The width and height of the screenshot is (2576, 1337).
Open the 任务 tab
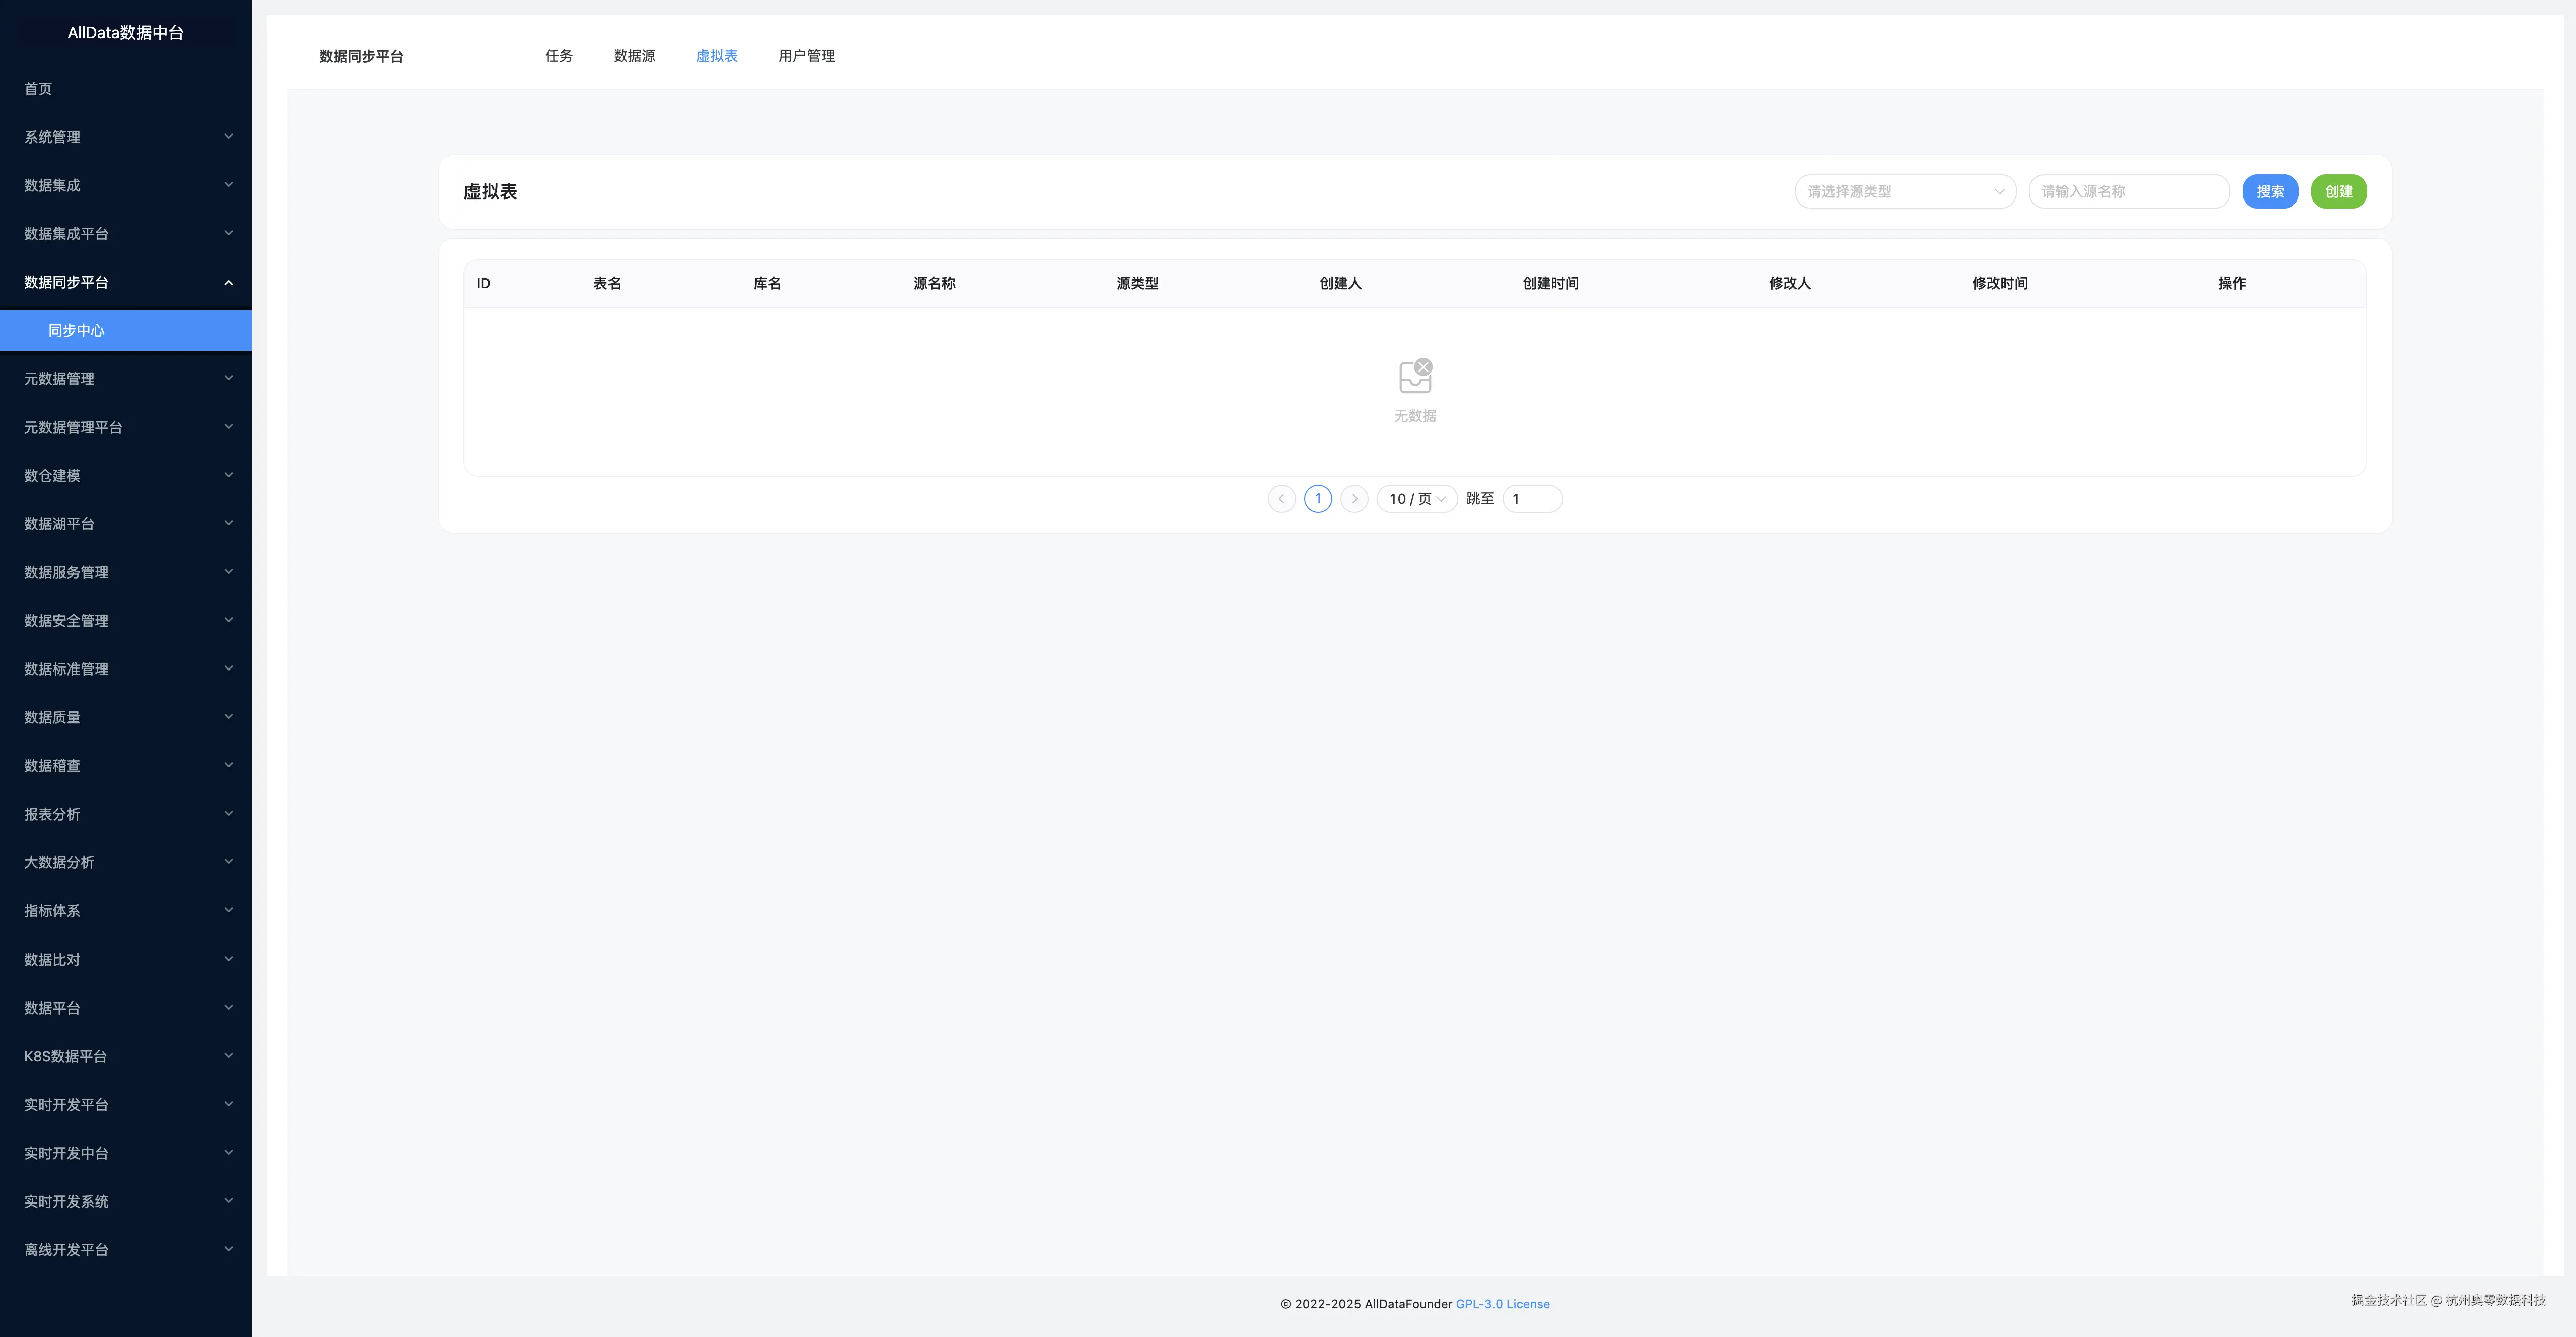coord(558,57)
